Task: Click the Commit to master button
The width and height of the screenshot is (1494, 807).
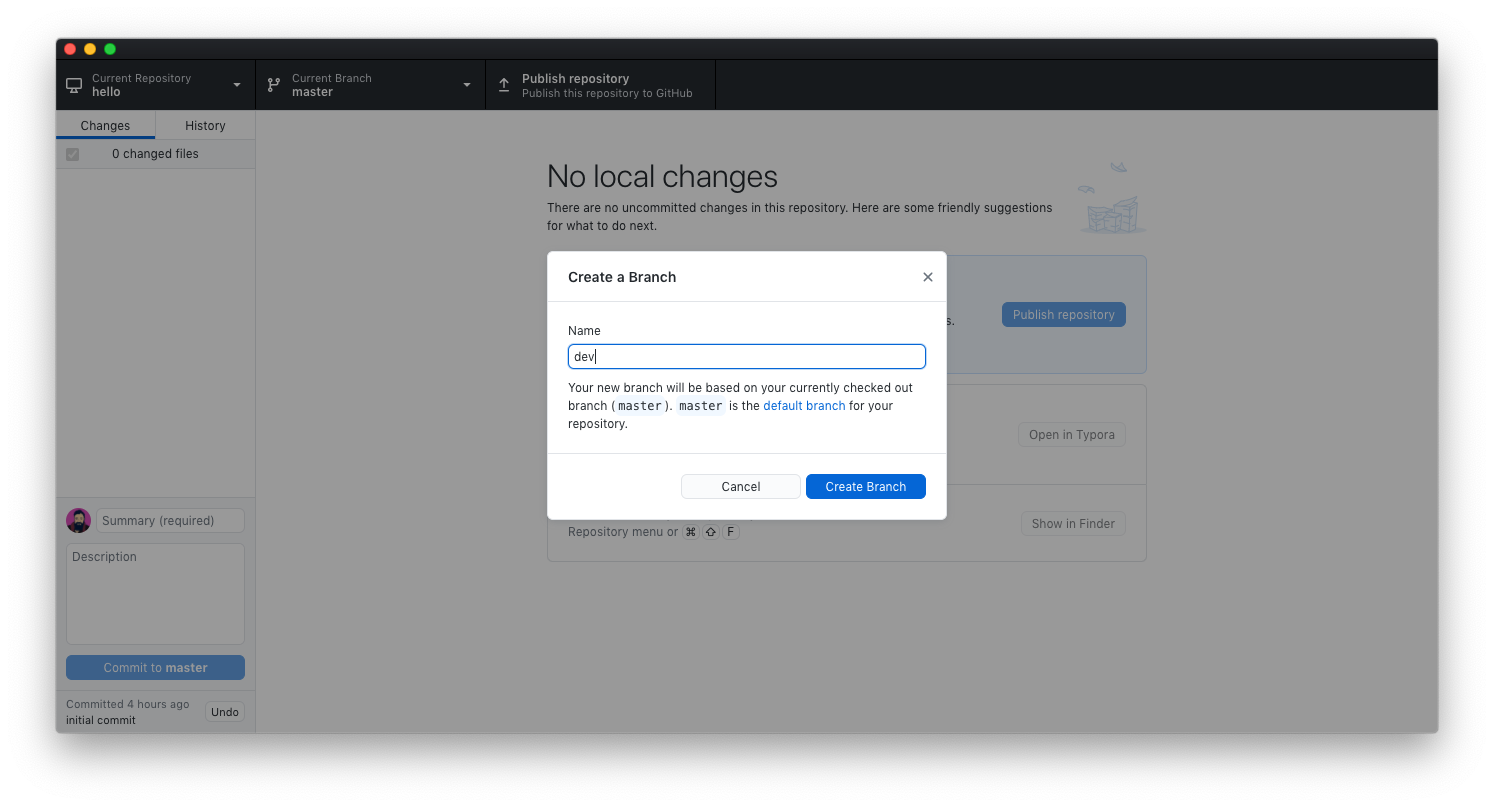Action: pyautogui.click(x=155, y=667)
